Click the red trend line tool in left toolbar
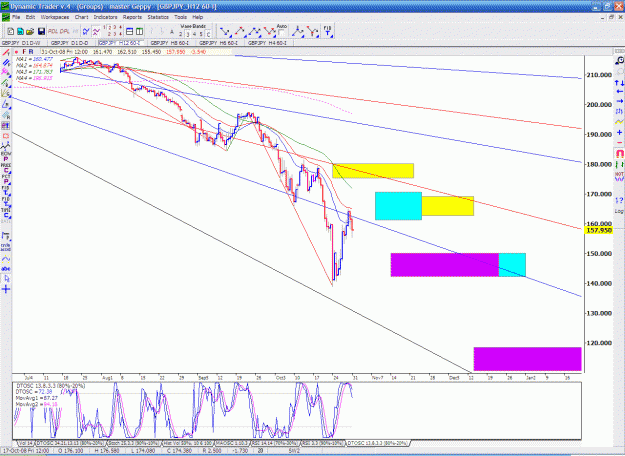Image resolution: width=625 pixels, height=456 pixels. (x=6, y=52)
